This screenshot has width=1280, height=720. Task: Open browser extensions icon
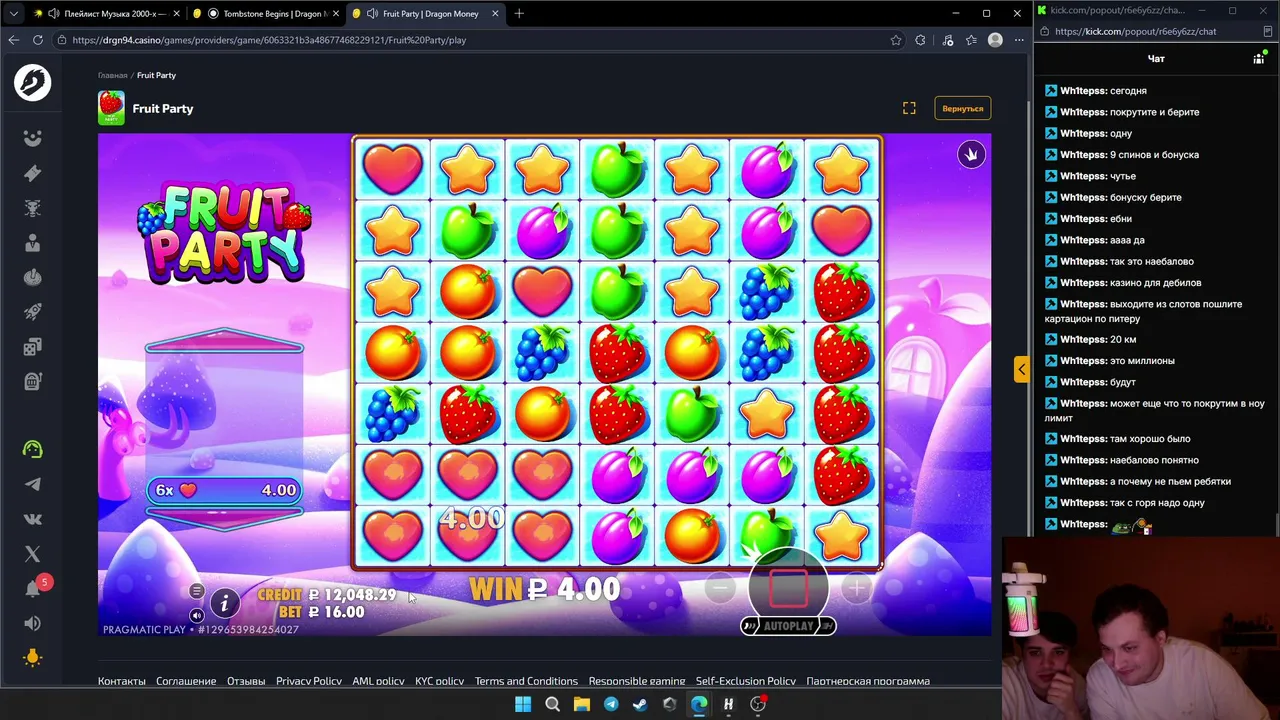(921, 40)
